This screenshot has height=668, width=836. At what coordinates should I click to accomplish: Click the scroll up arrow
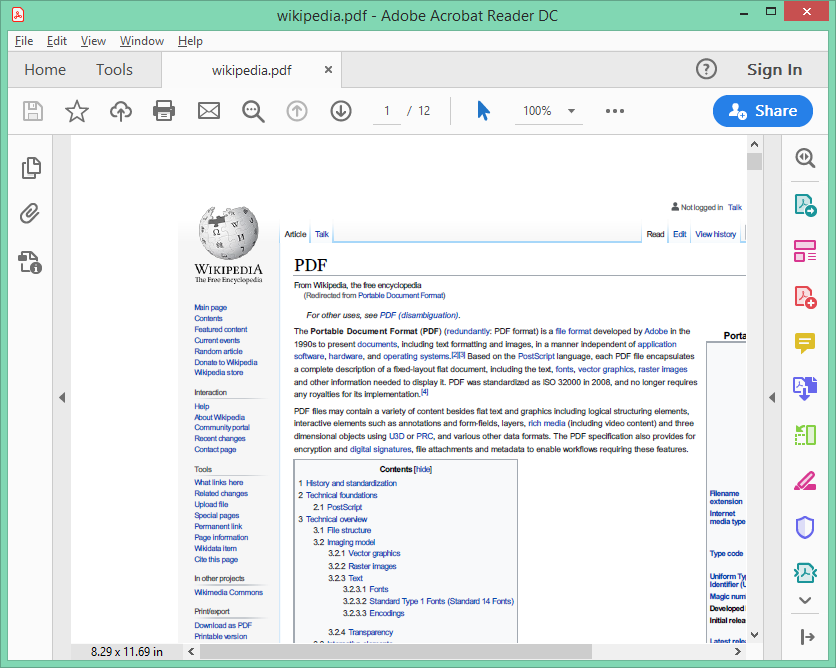[x=754, y=144]
